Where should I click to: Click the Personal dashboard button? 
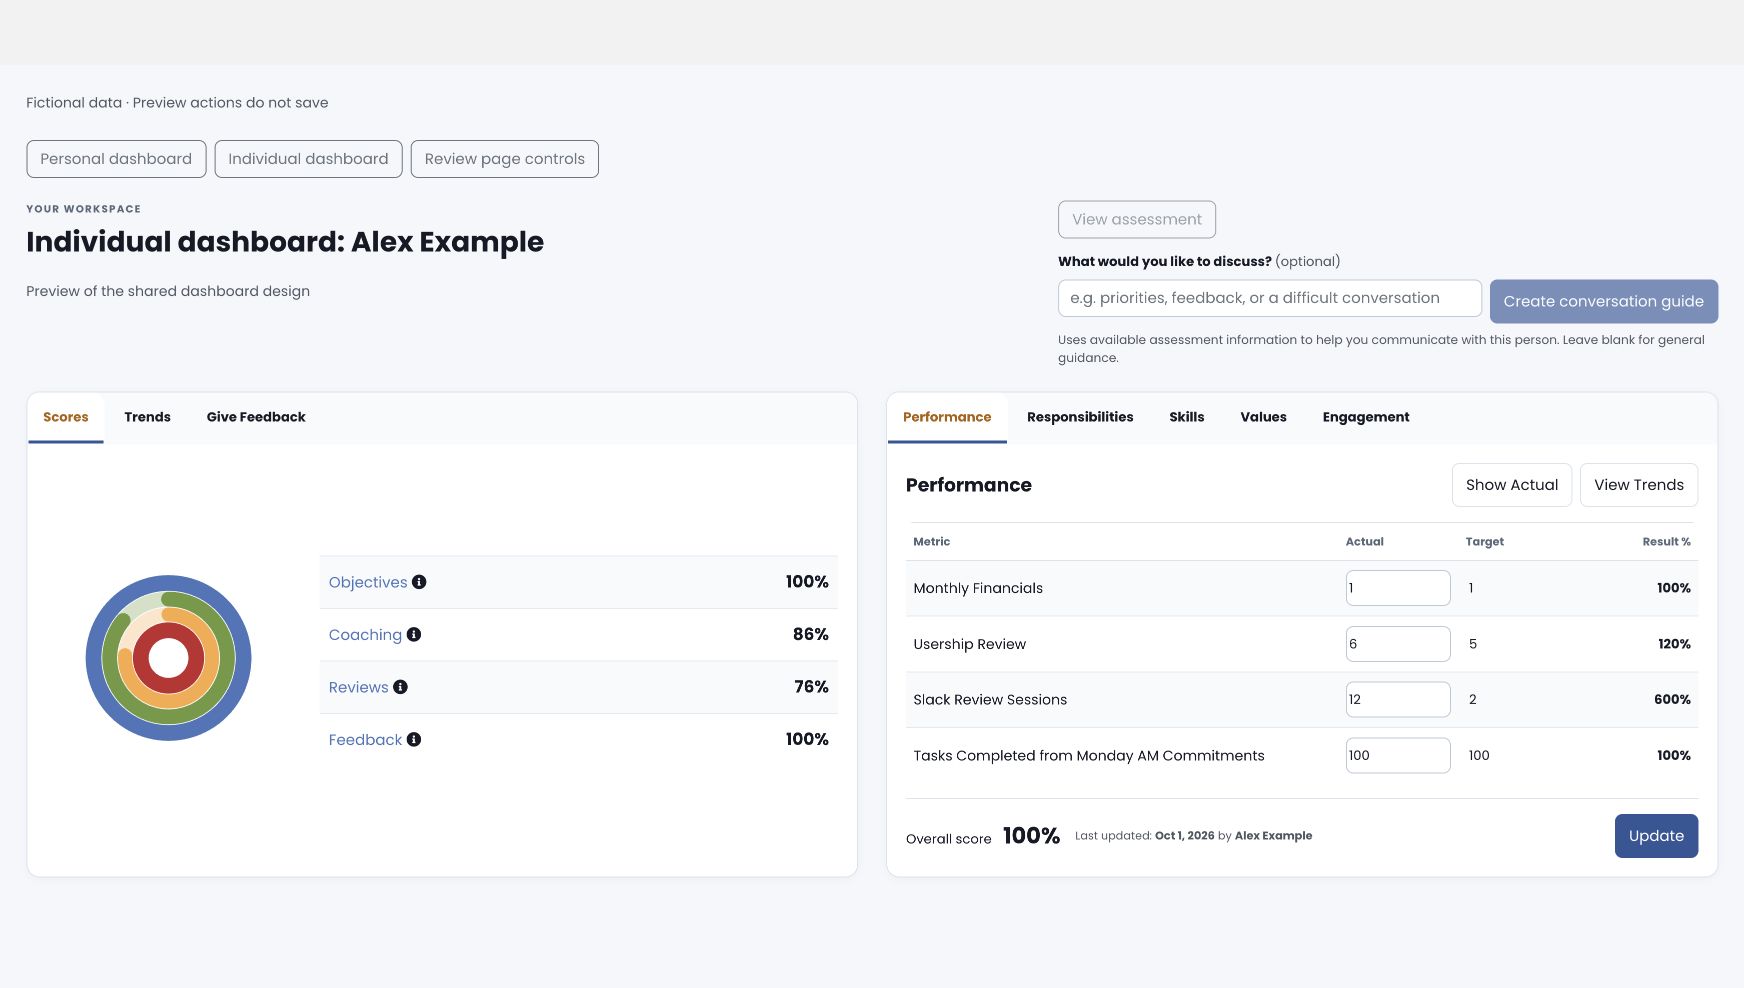116,159
